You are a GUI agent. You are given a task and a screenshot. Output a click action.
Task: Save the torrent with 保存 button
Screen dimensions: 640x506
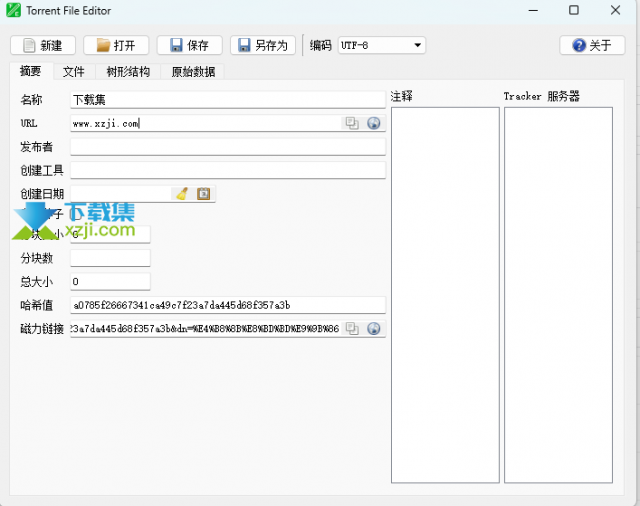(x=189, y=45)
